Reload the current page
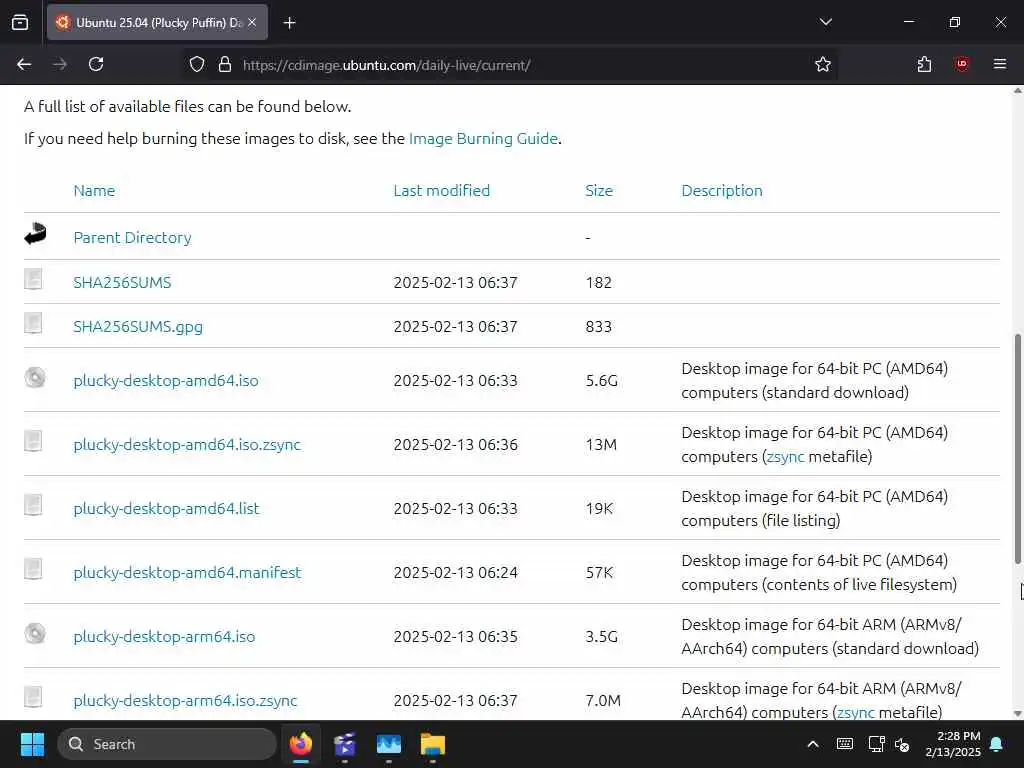This screenshot has height=768, width=1024. pyautogui.click(x=96, y=64)
